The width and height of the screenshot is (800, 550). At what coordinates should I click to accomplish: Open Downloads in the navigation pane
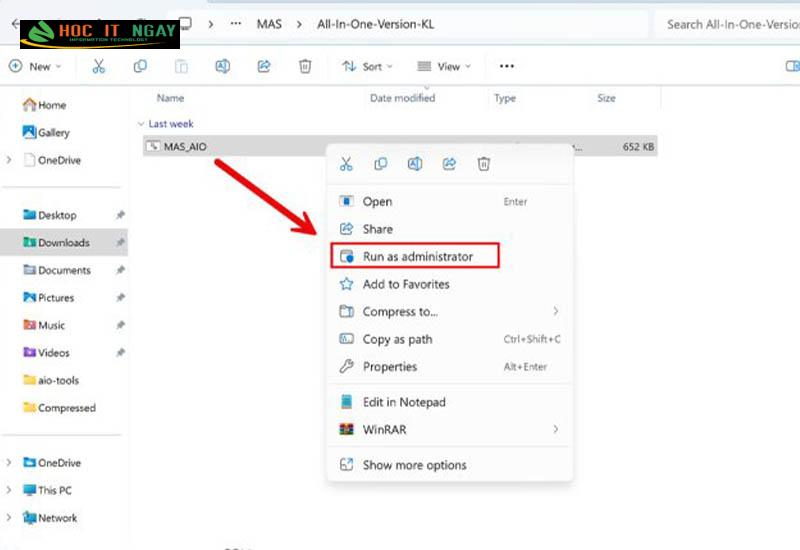[64, 242]
